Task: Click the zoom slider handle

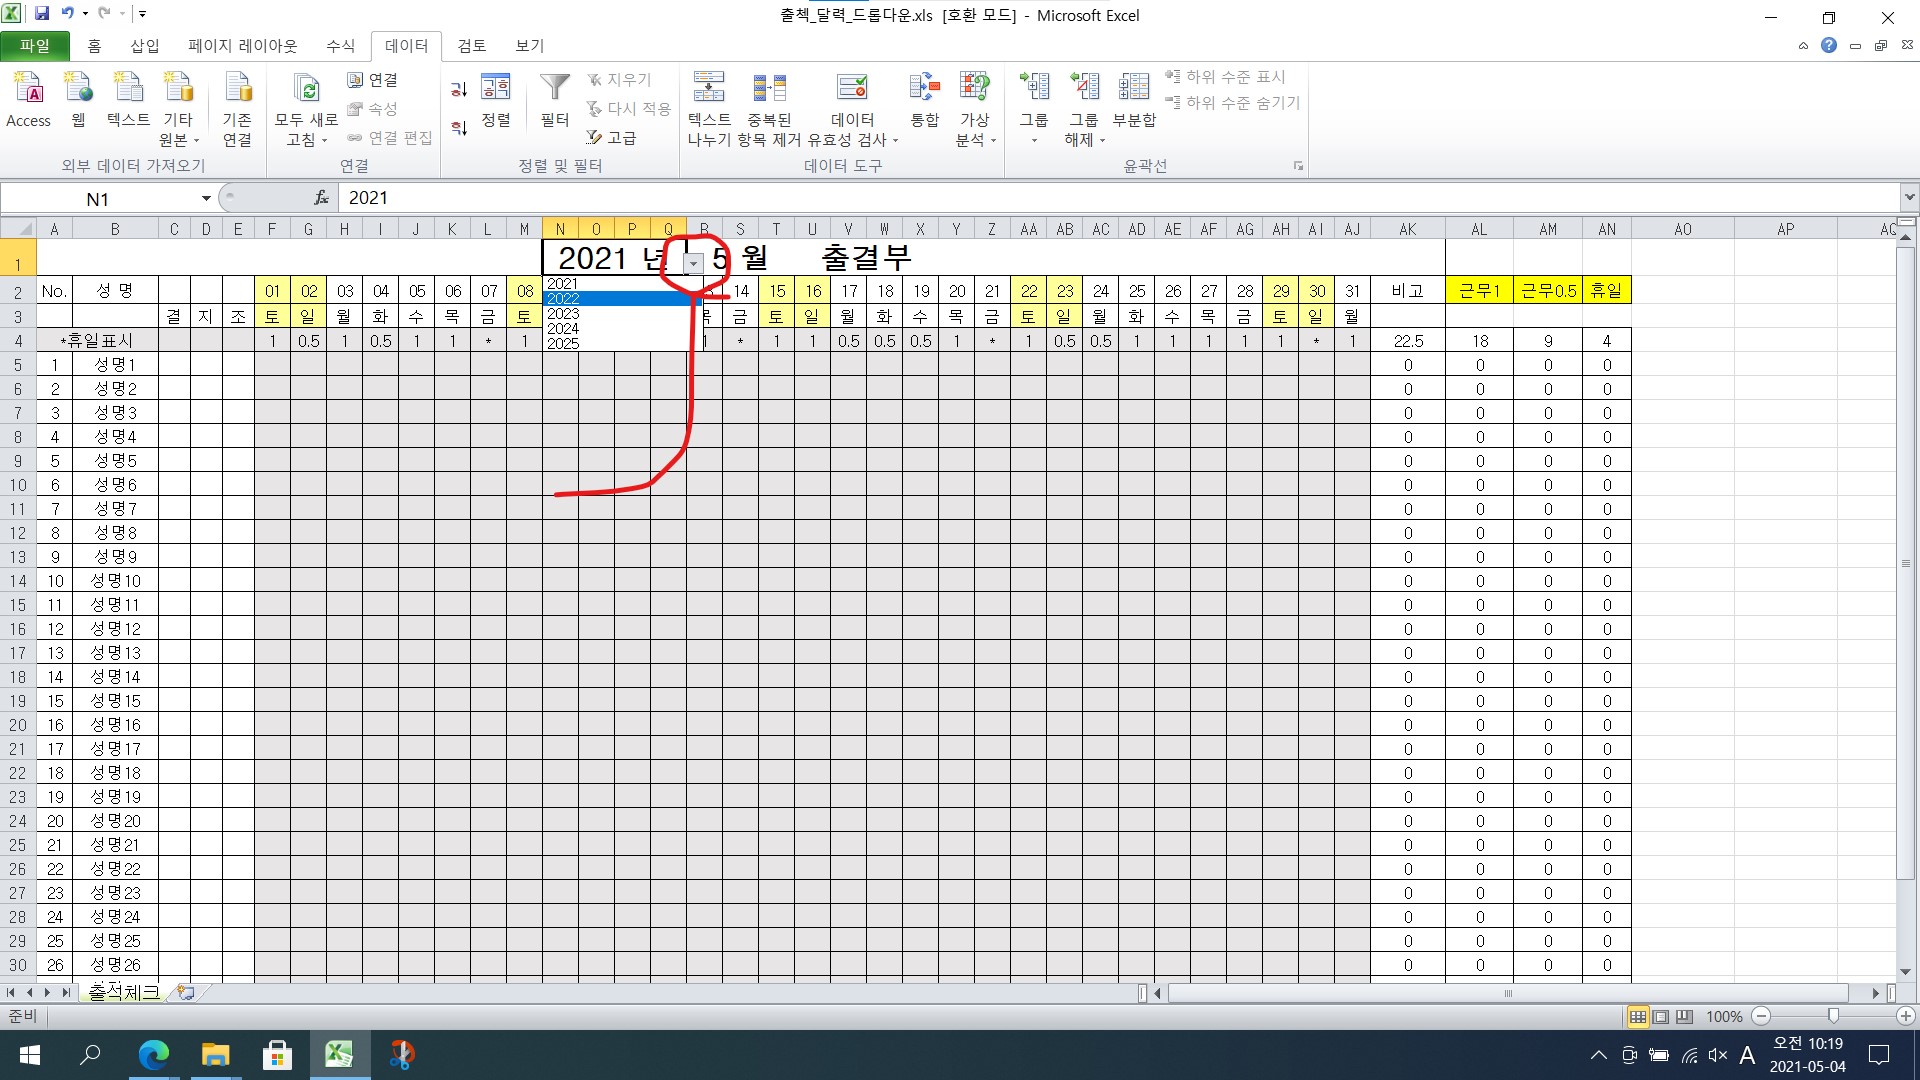Action: point(1833,1016)
